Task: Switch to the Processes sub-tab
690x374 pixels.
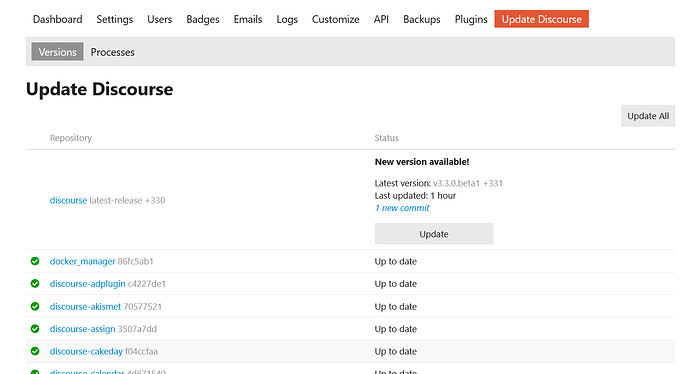Action: (113, 52)
